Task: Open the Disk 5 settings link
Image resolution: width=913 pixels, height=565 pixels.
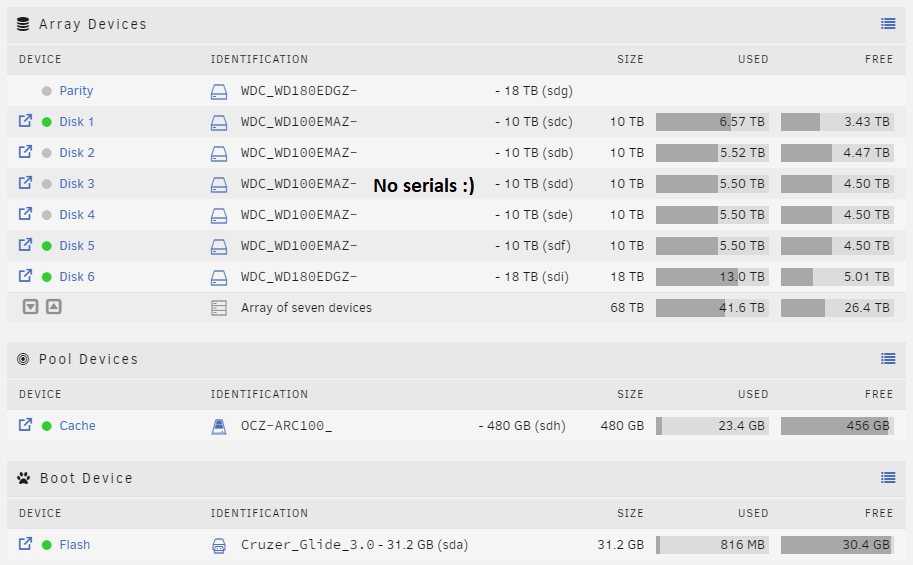Action: click(77, 246)
